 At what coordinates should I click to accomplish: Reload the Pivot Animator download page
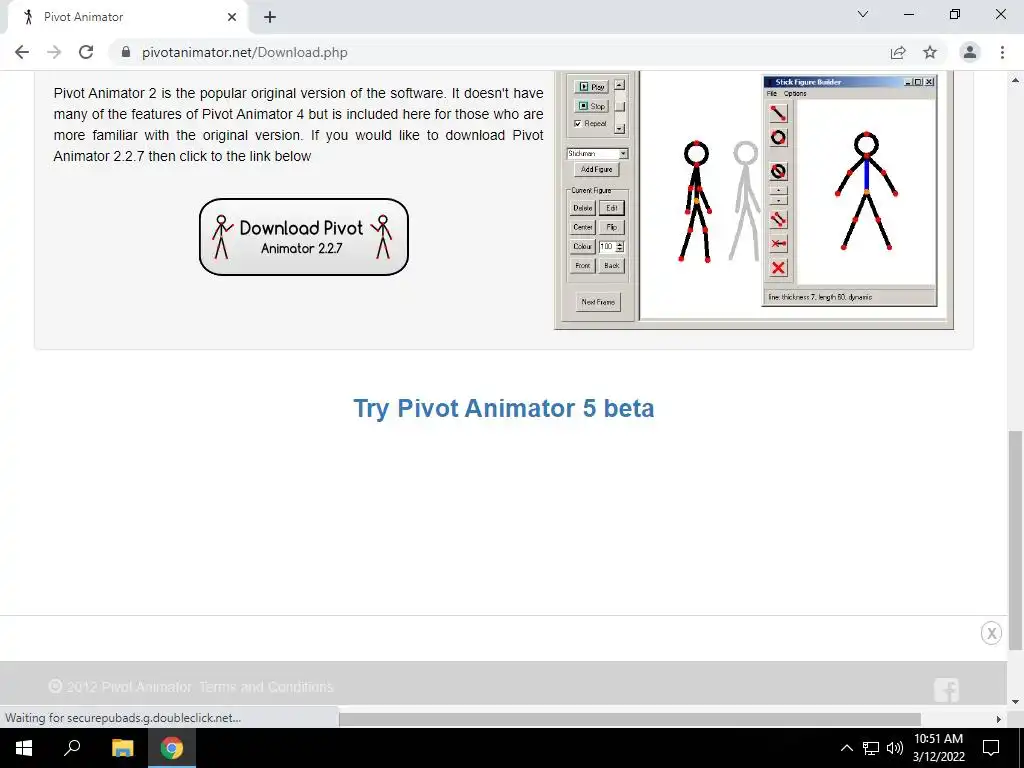click(x=86, y=52)
